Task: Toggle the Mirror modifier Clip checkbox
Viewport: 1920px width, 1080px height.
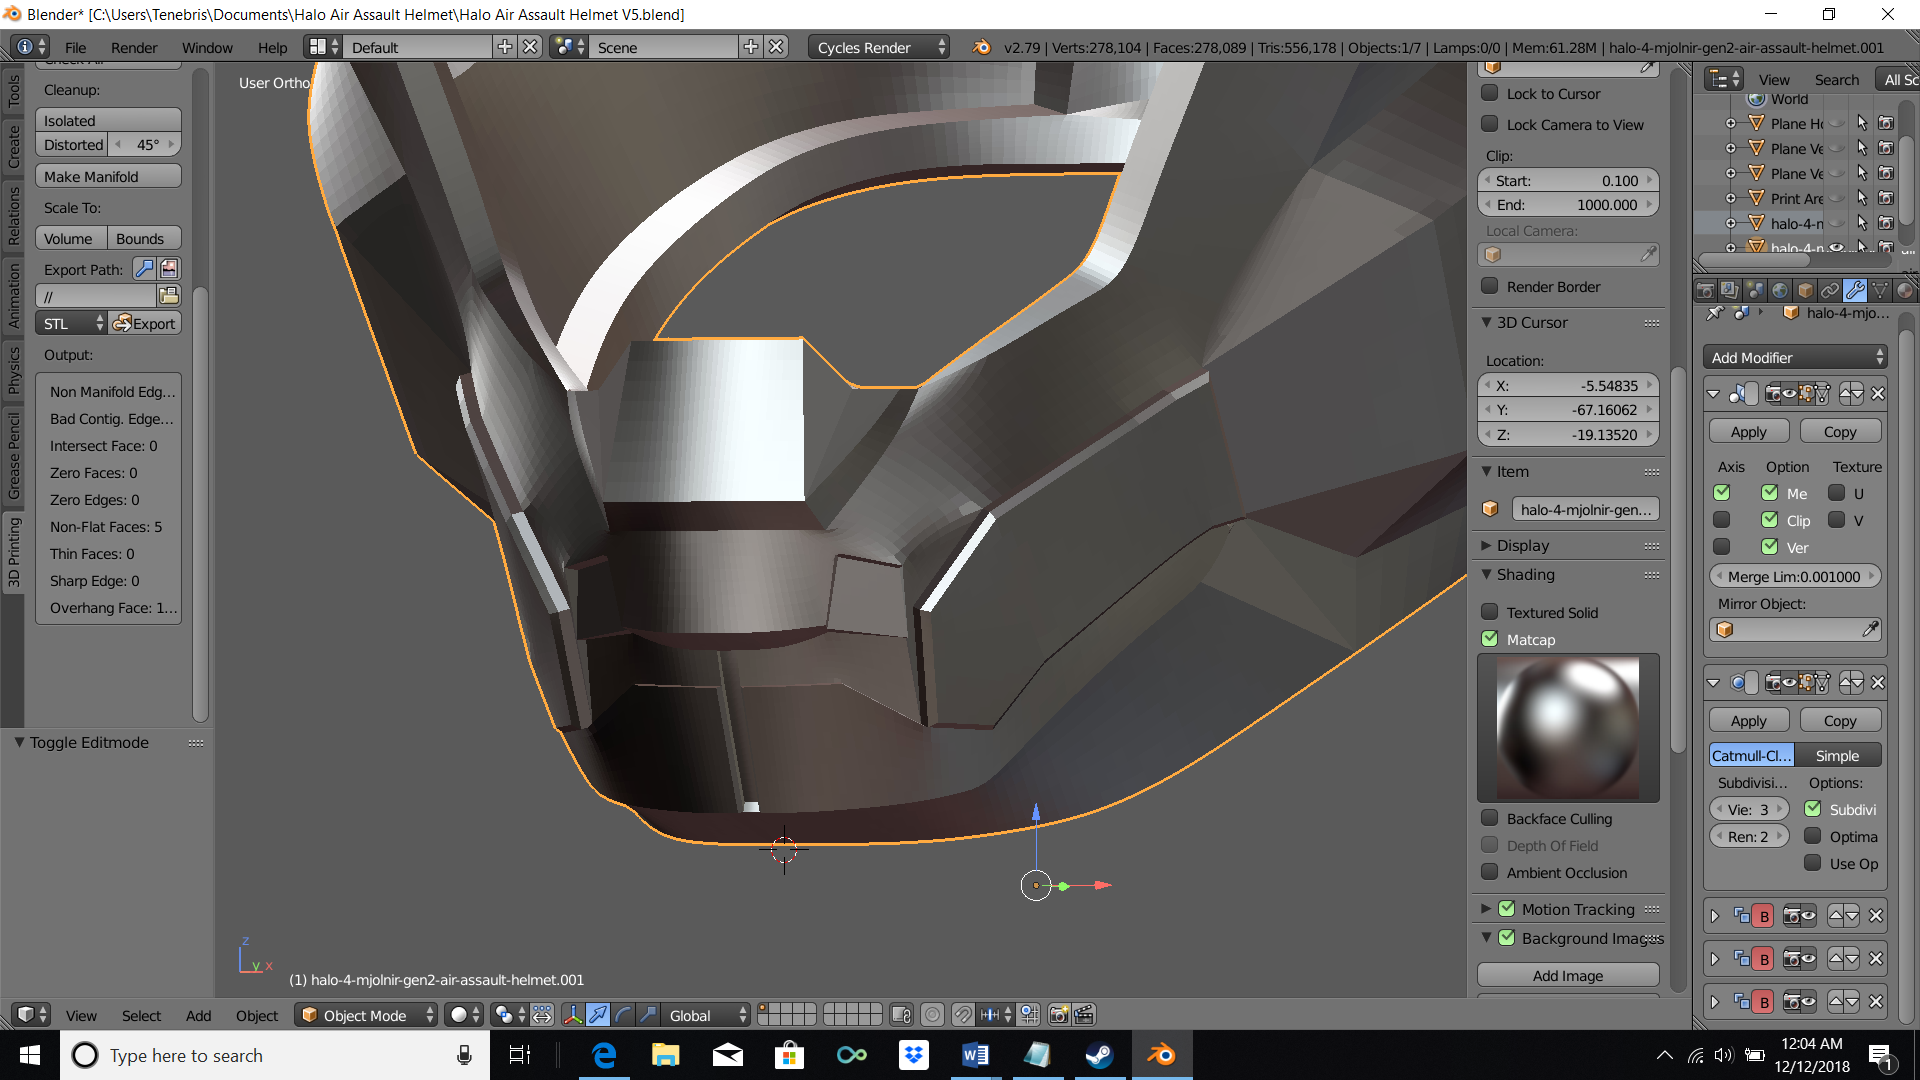Action: pos(1769,520)
